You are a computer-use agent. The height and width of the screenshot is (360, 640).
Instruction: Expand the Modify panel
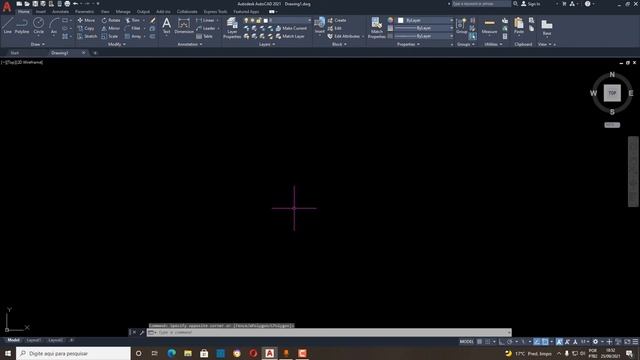coord(116,44)
